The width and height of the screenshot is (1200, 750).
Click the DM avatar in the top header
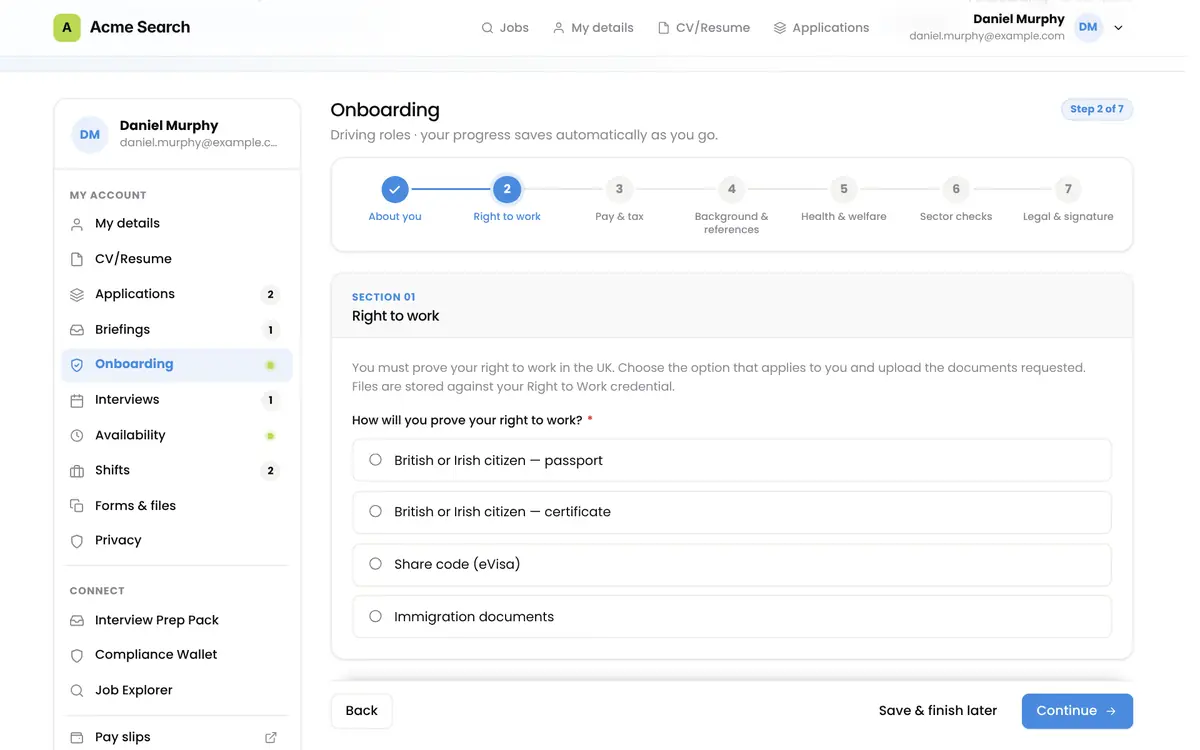pos(1088,28)
